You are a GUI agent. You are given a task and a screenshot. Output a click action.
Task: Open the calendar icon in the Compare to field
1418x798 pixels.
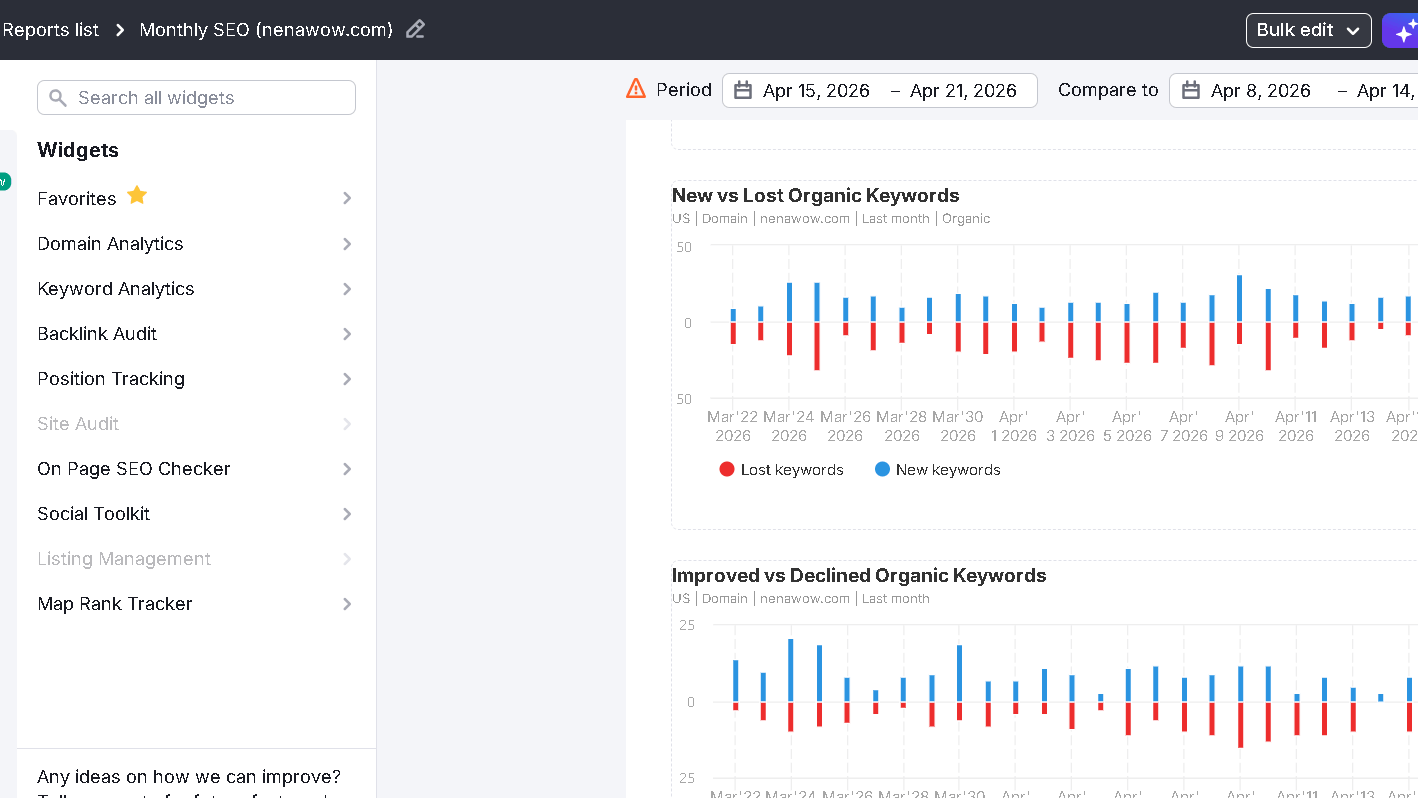(1188, 89)
